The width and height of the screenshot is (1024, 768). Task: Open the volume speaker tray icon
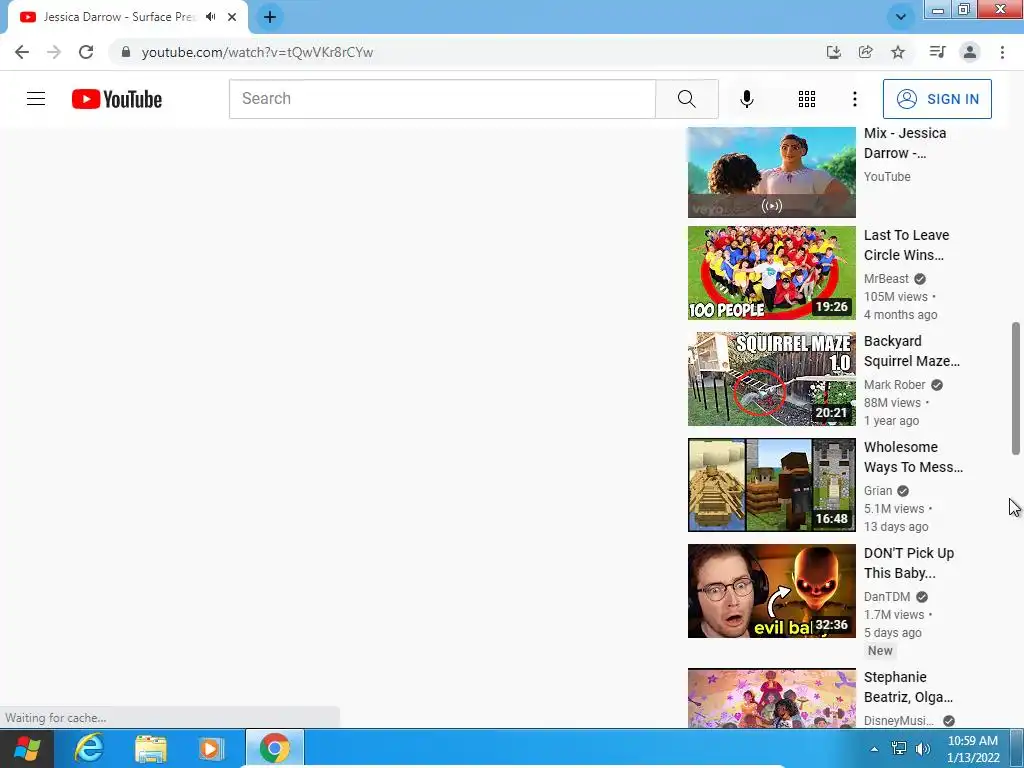[x=923, y=748]
